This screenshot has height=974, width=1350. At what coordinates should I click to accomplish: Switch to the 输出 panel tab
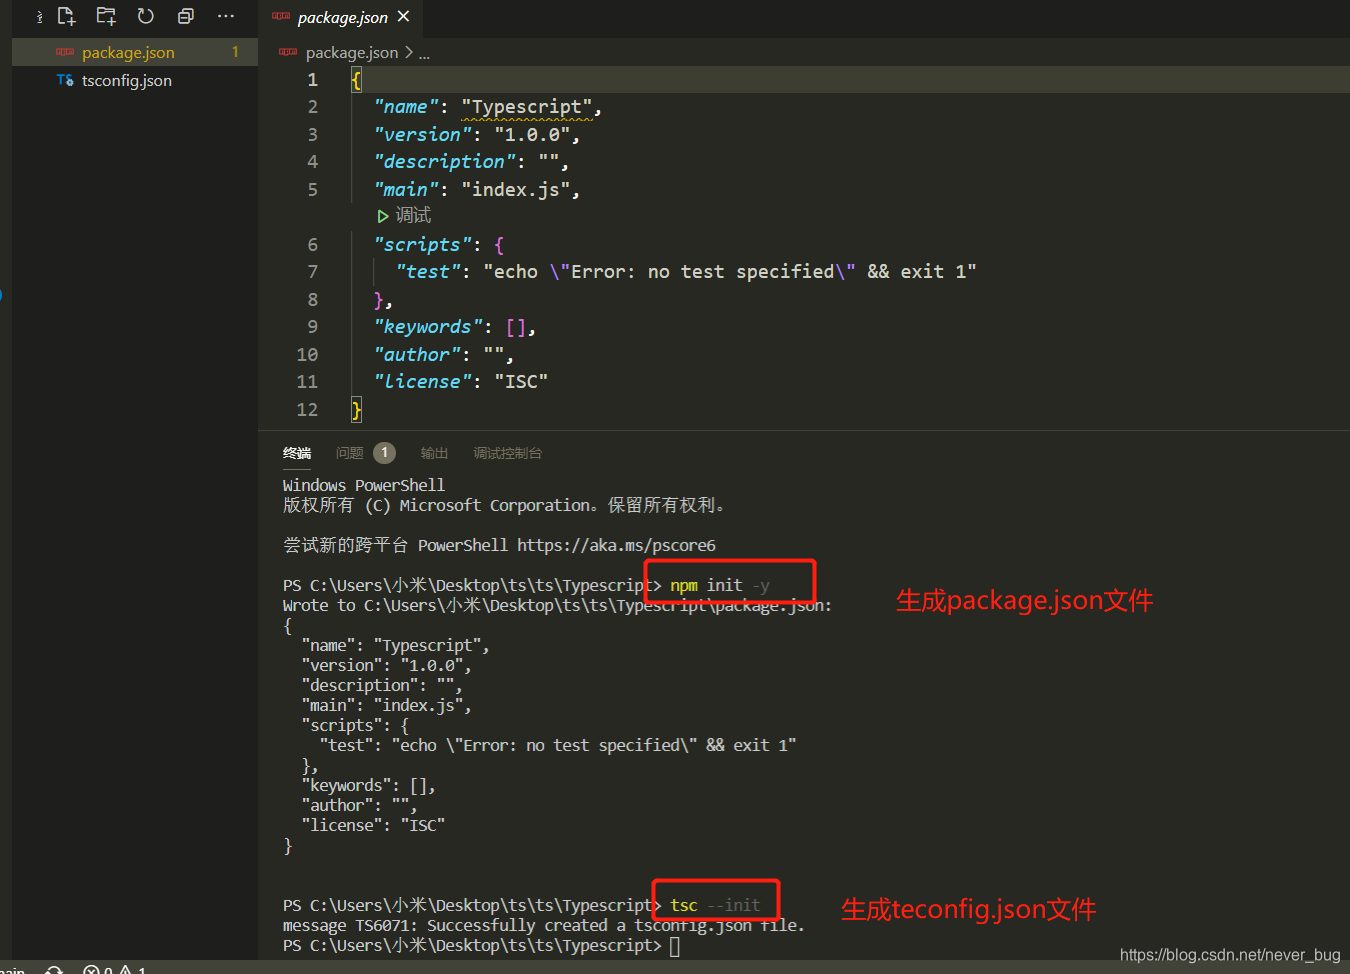pos(434,453)
